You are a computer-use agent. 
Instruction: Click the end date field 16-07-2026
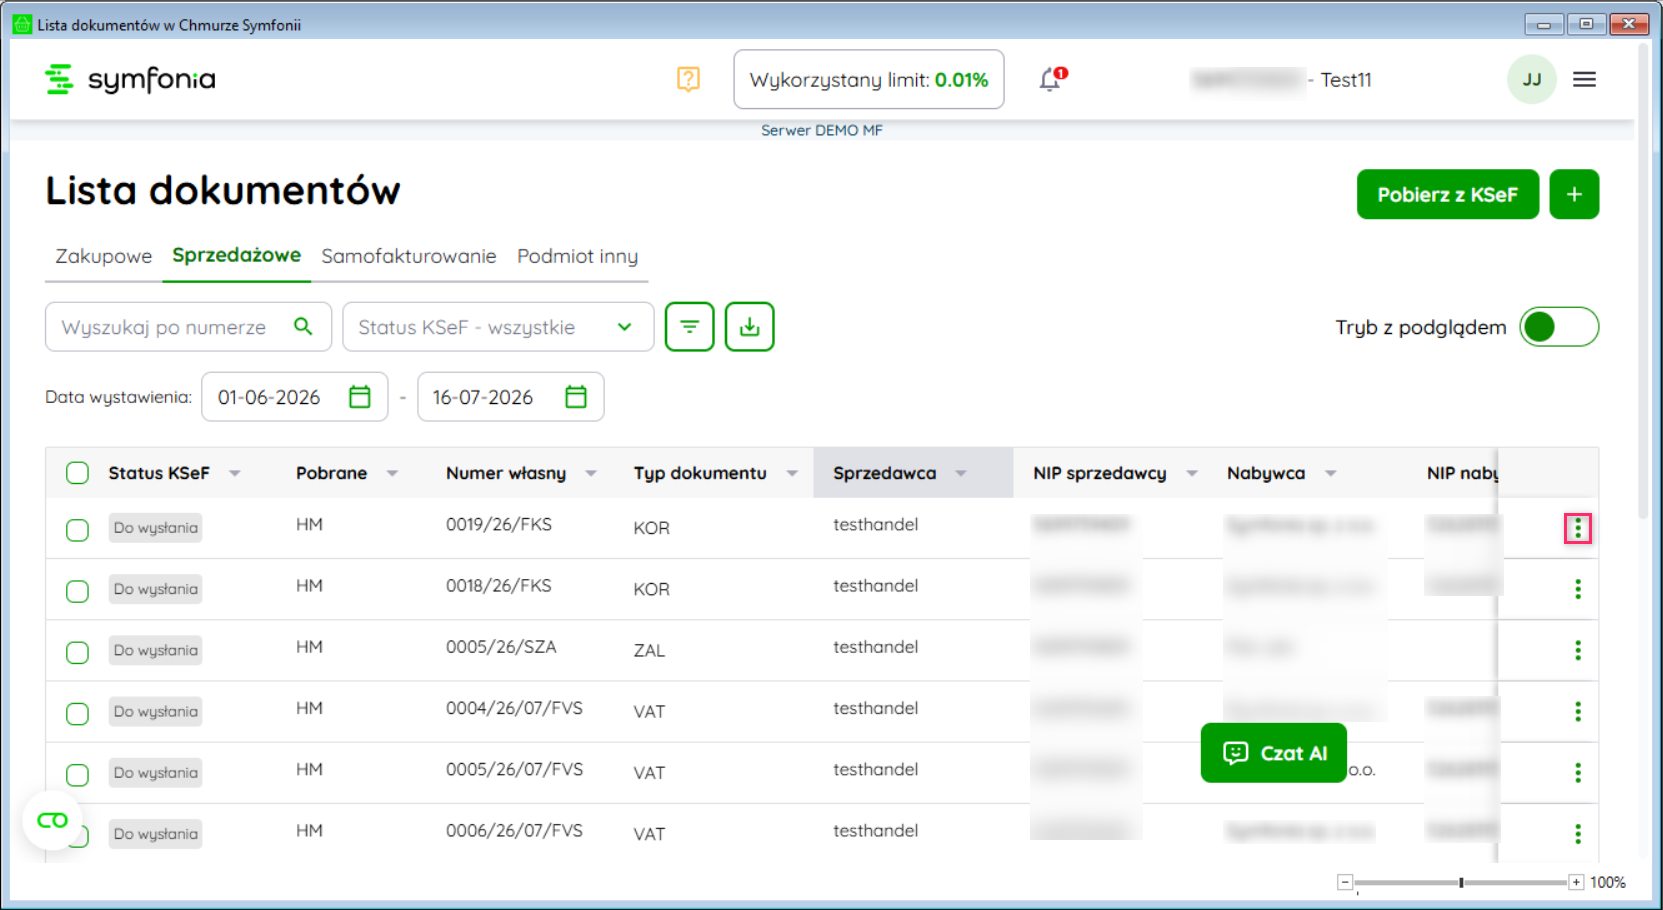coord(510,397)
